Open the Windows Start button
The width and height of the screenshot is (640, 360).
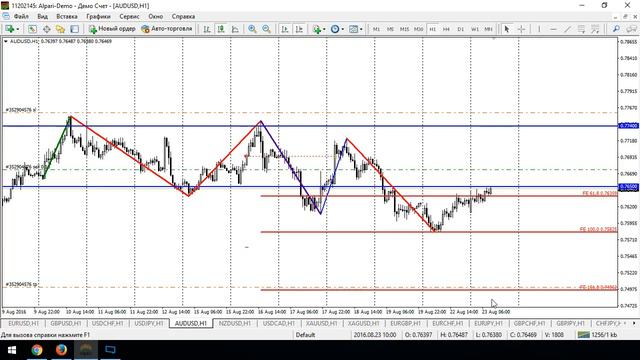(x=11, y=350)
